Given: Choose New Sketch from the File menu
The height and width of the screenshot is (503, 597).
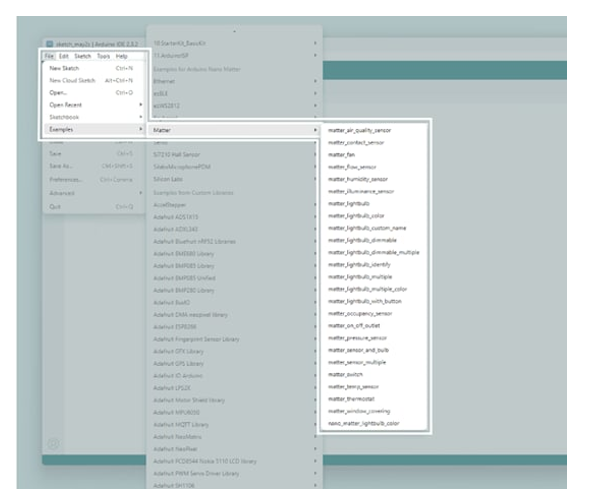Looking at the screenshot, I should 94,69.
